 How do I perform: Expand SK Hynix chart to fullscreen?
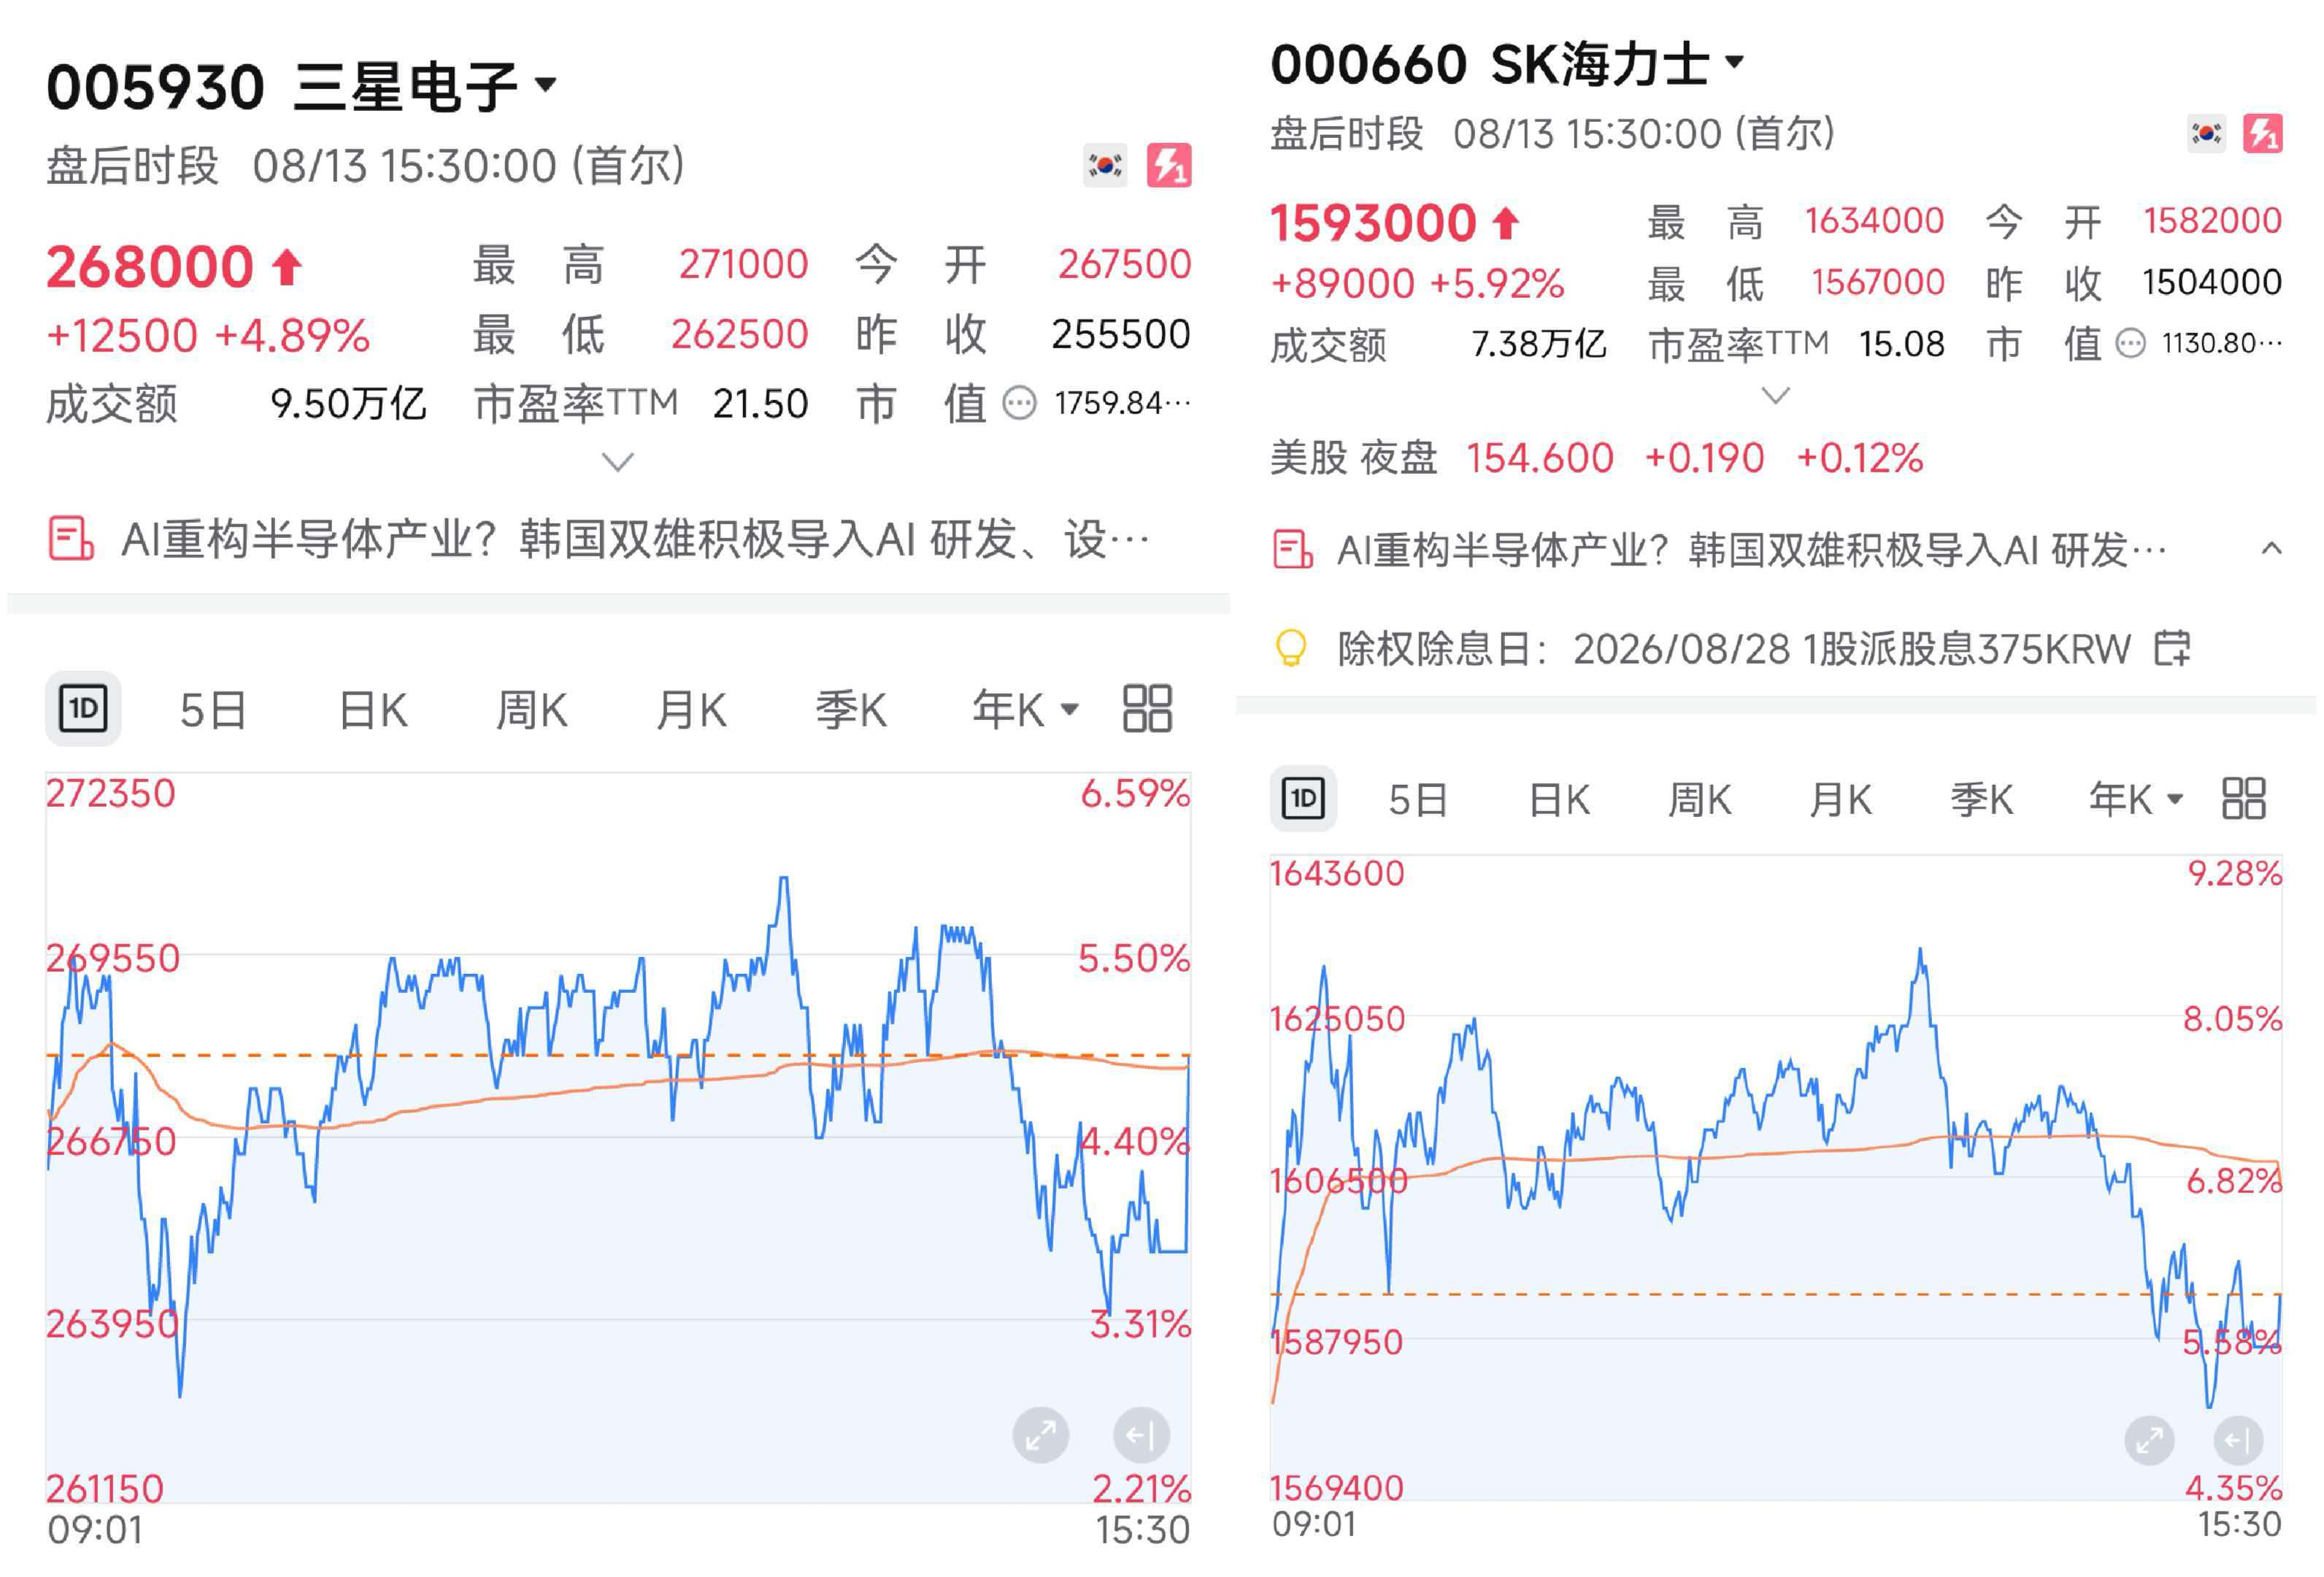[x=2149, y=1441]
